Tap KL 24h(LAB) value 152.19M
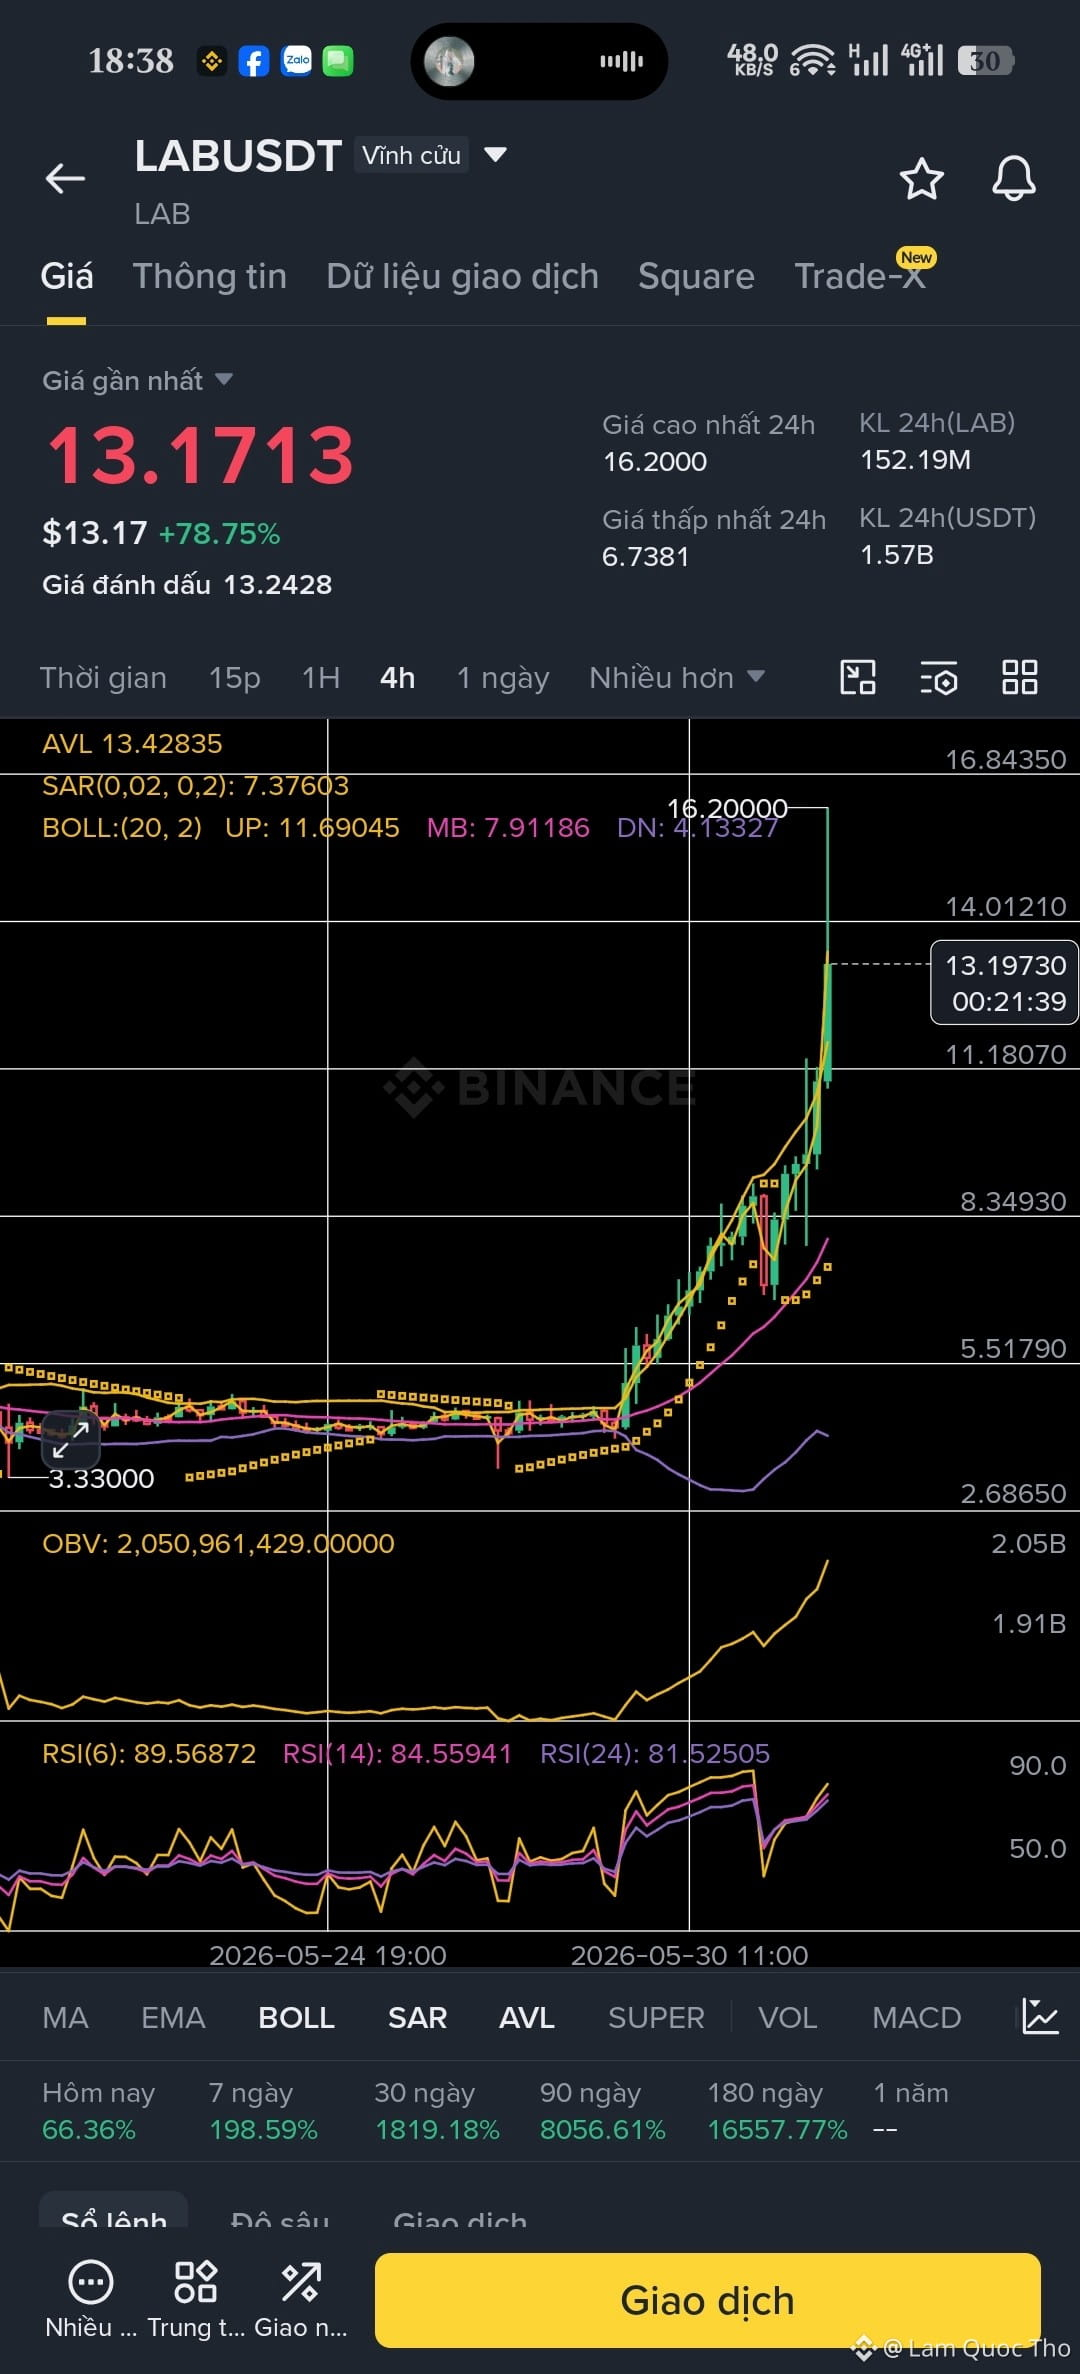 point(915,459)
